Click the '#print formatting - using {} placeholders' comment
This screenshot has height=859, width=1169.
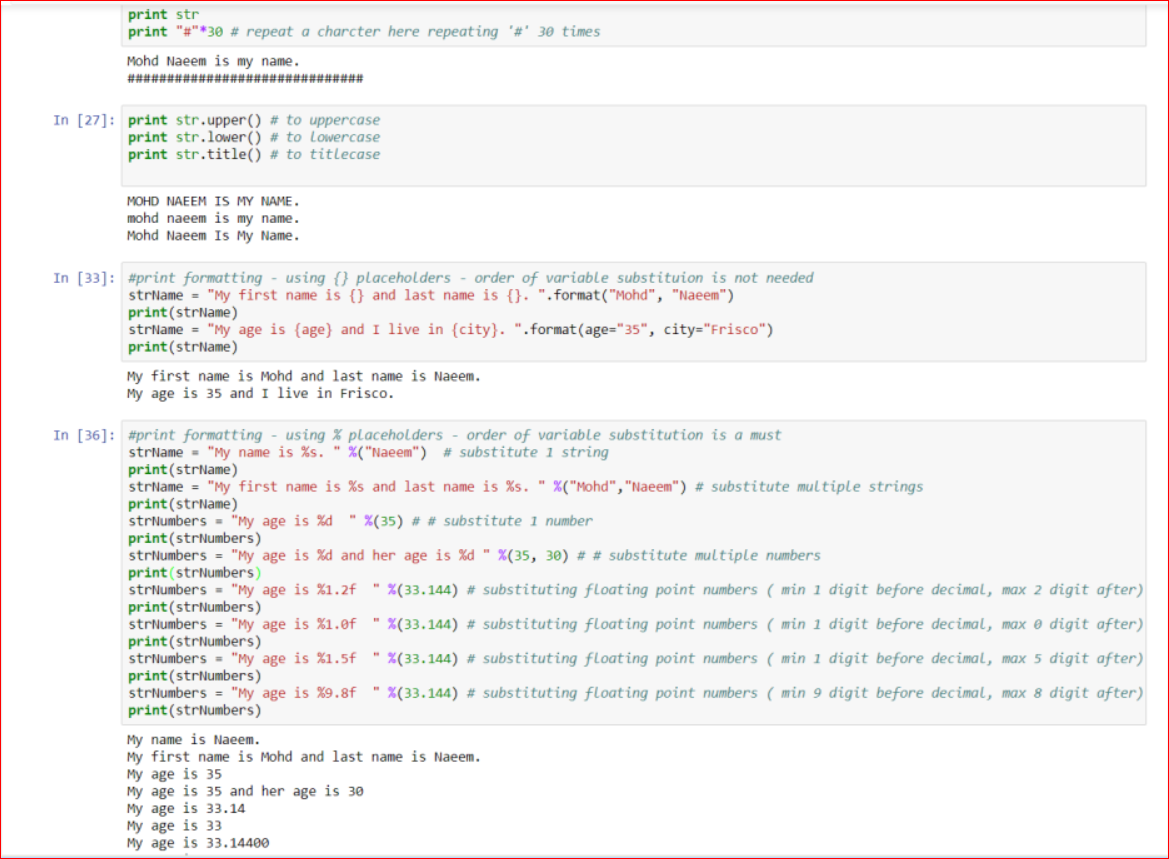coord(470,278)
